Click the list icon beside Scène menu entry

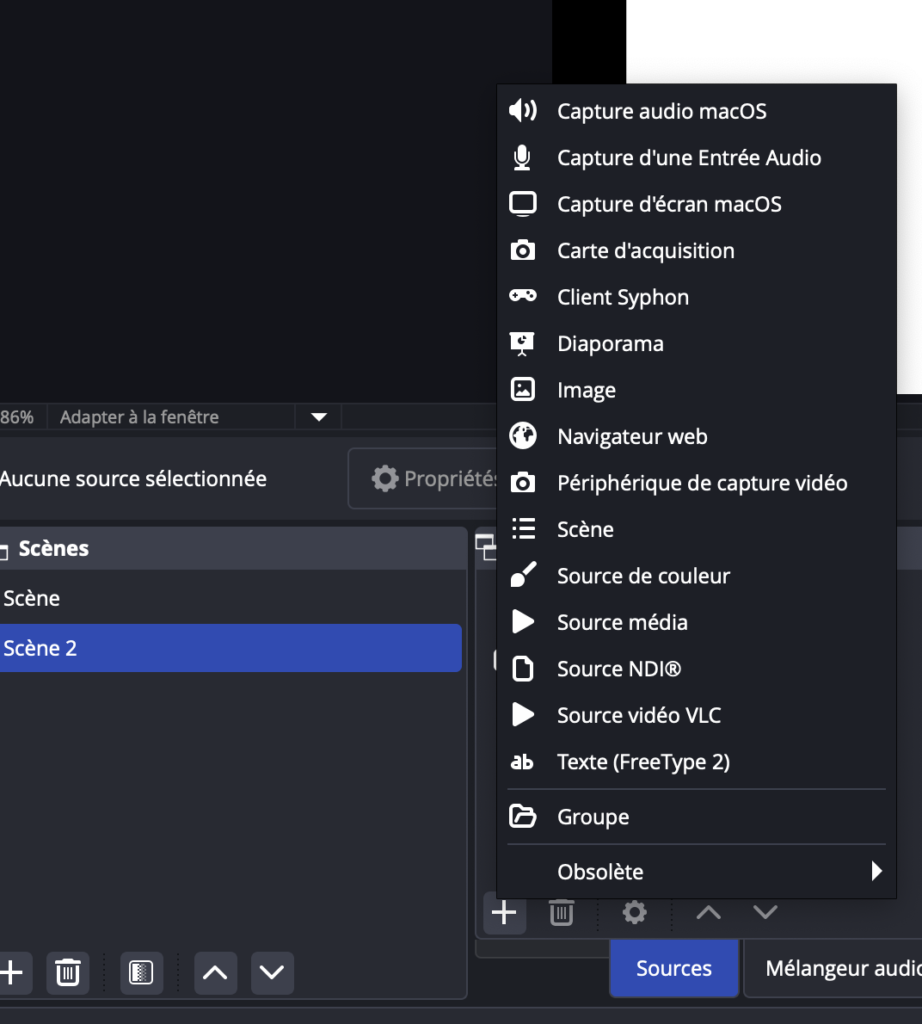[x=523, y=528]
